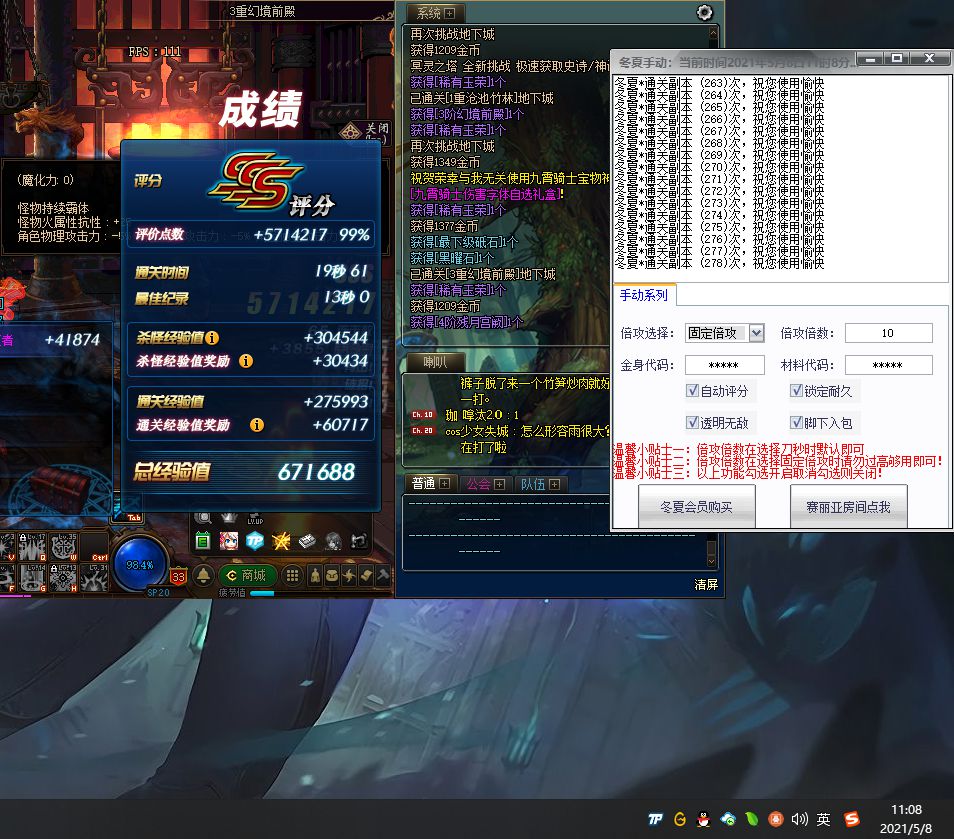Click the info icon beside 杀怪经验值奖励
954x839 pixels.
[246, 361]
